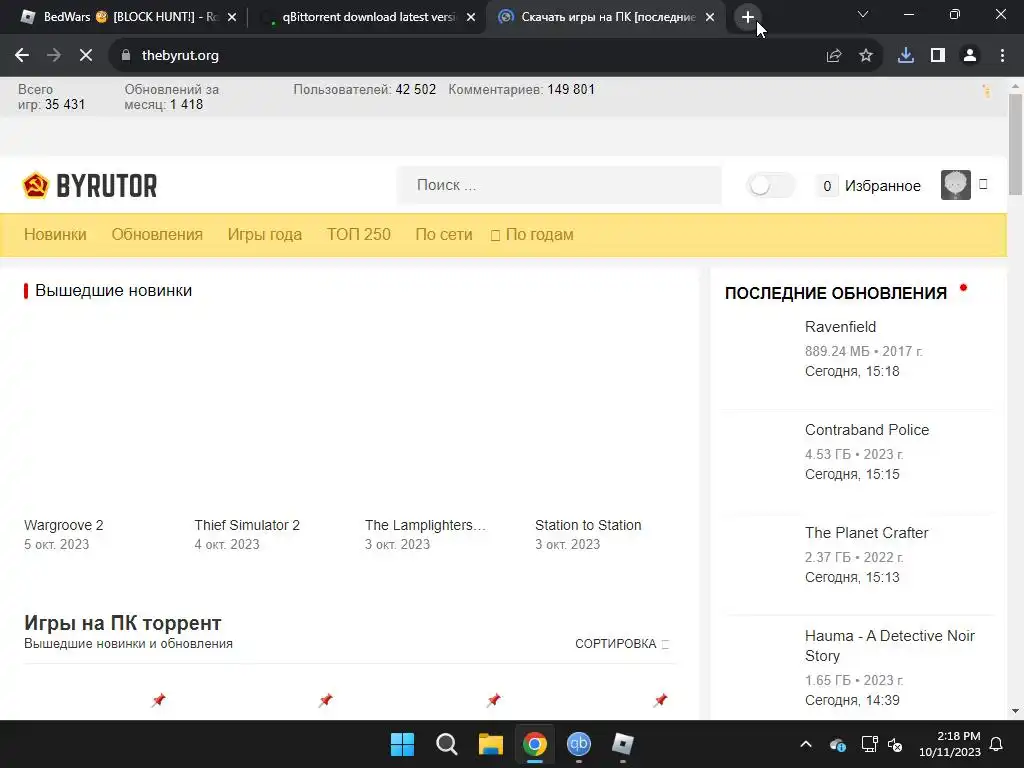Open Chrome three-dot menu
1024x768 pixels.
(x=1002, y=56)
